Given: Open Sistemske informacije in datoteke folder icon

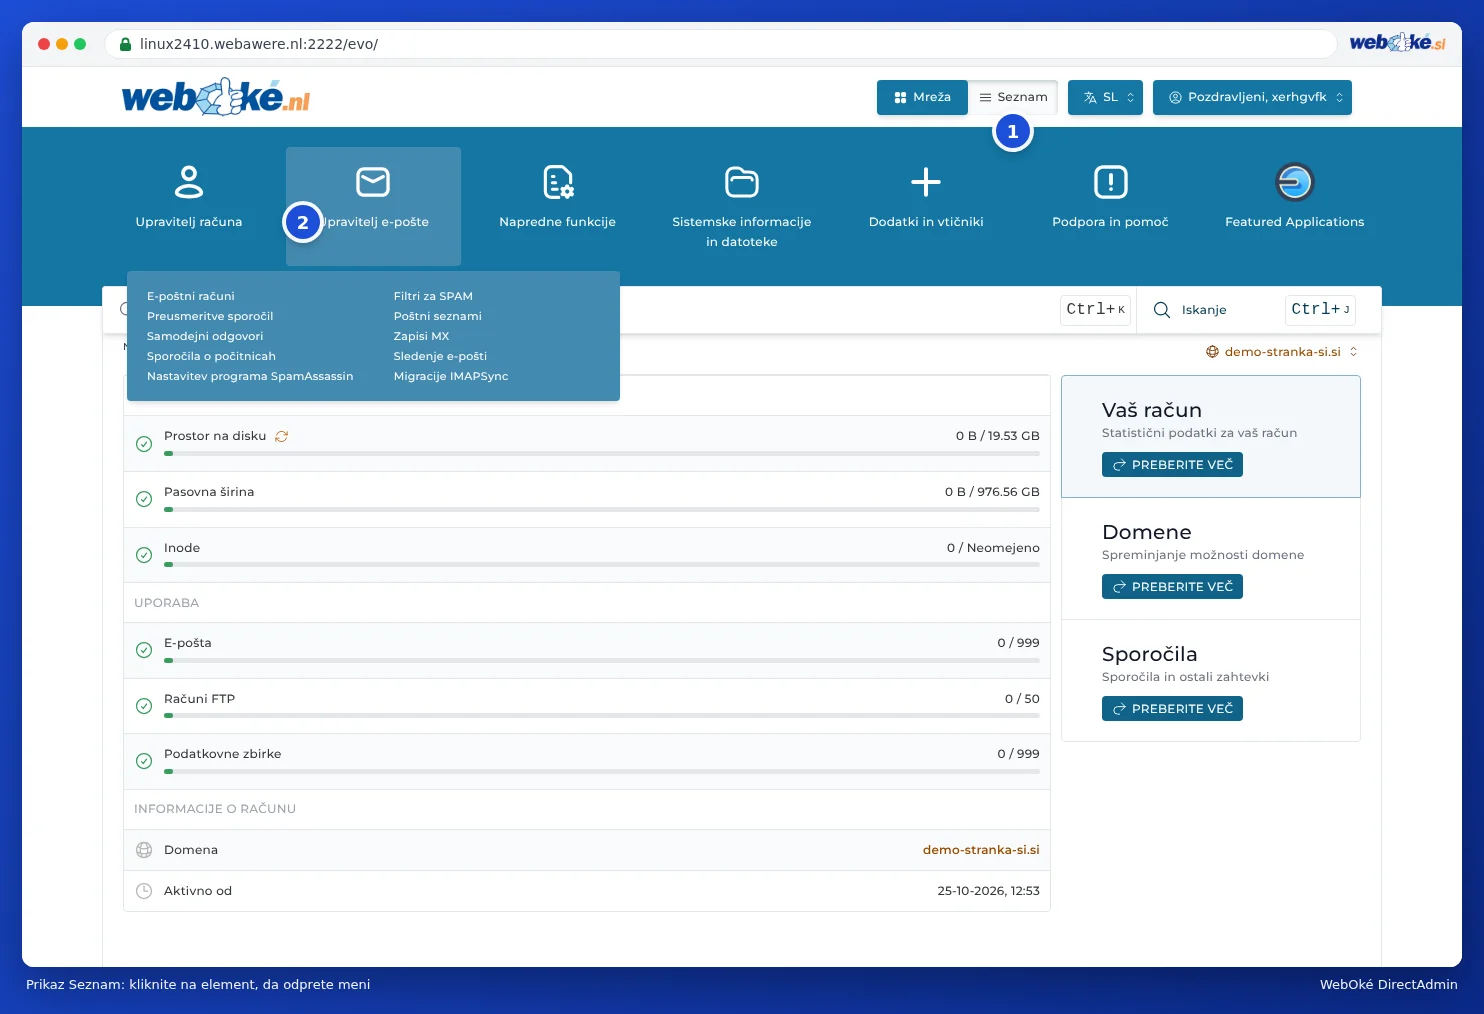Looking at the screenshot, I should (742, 182).
